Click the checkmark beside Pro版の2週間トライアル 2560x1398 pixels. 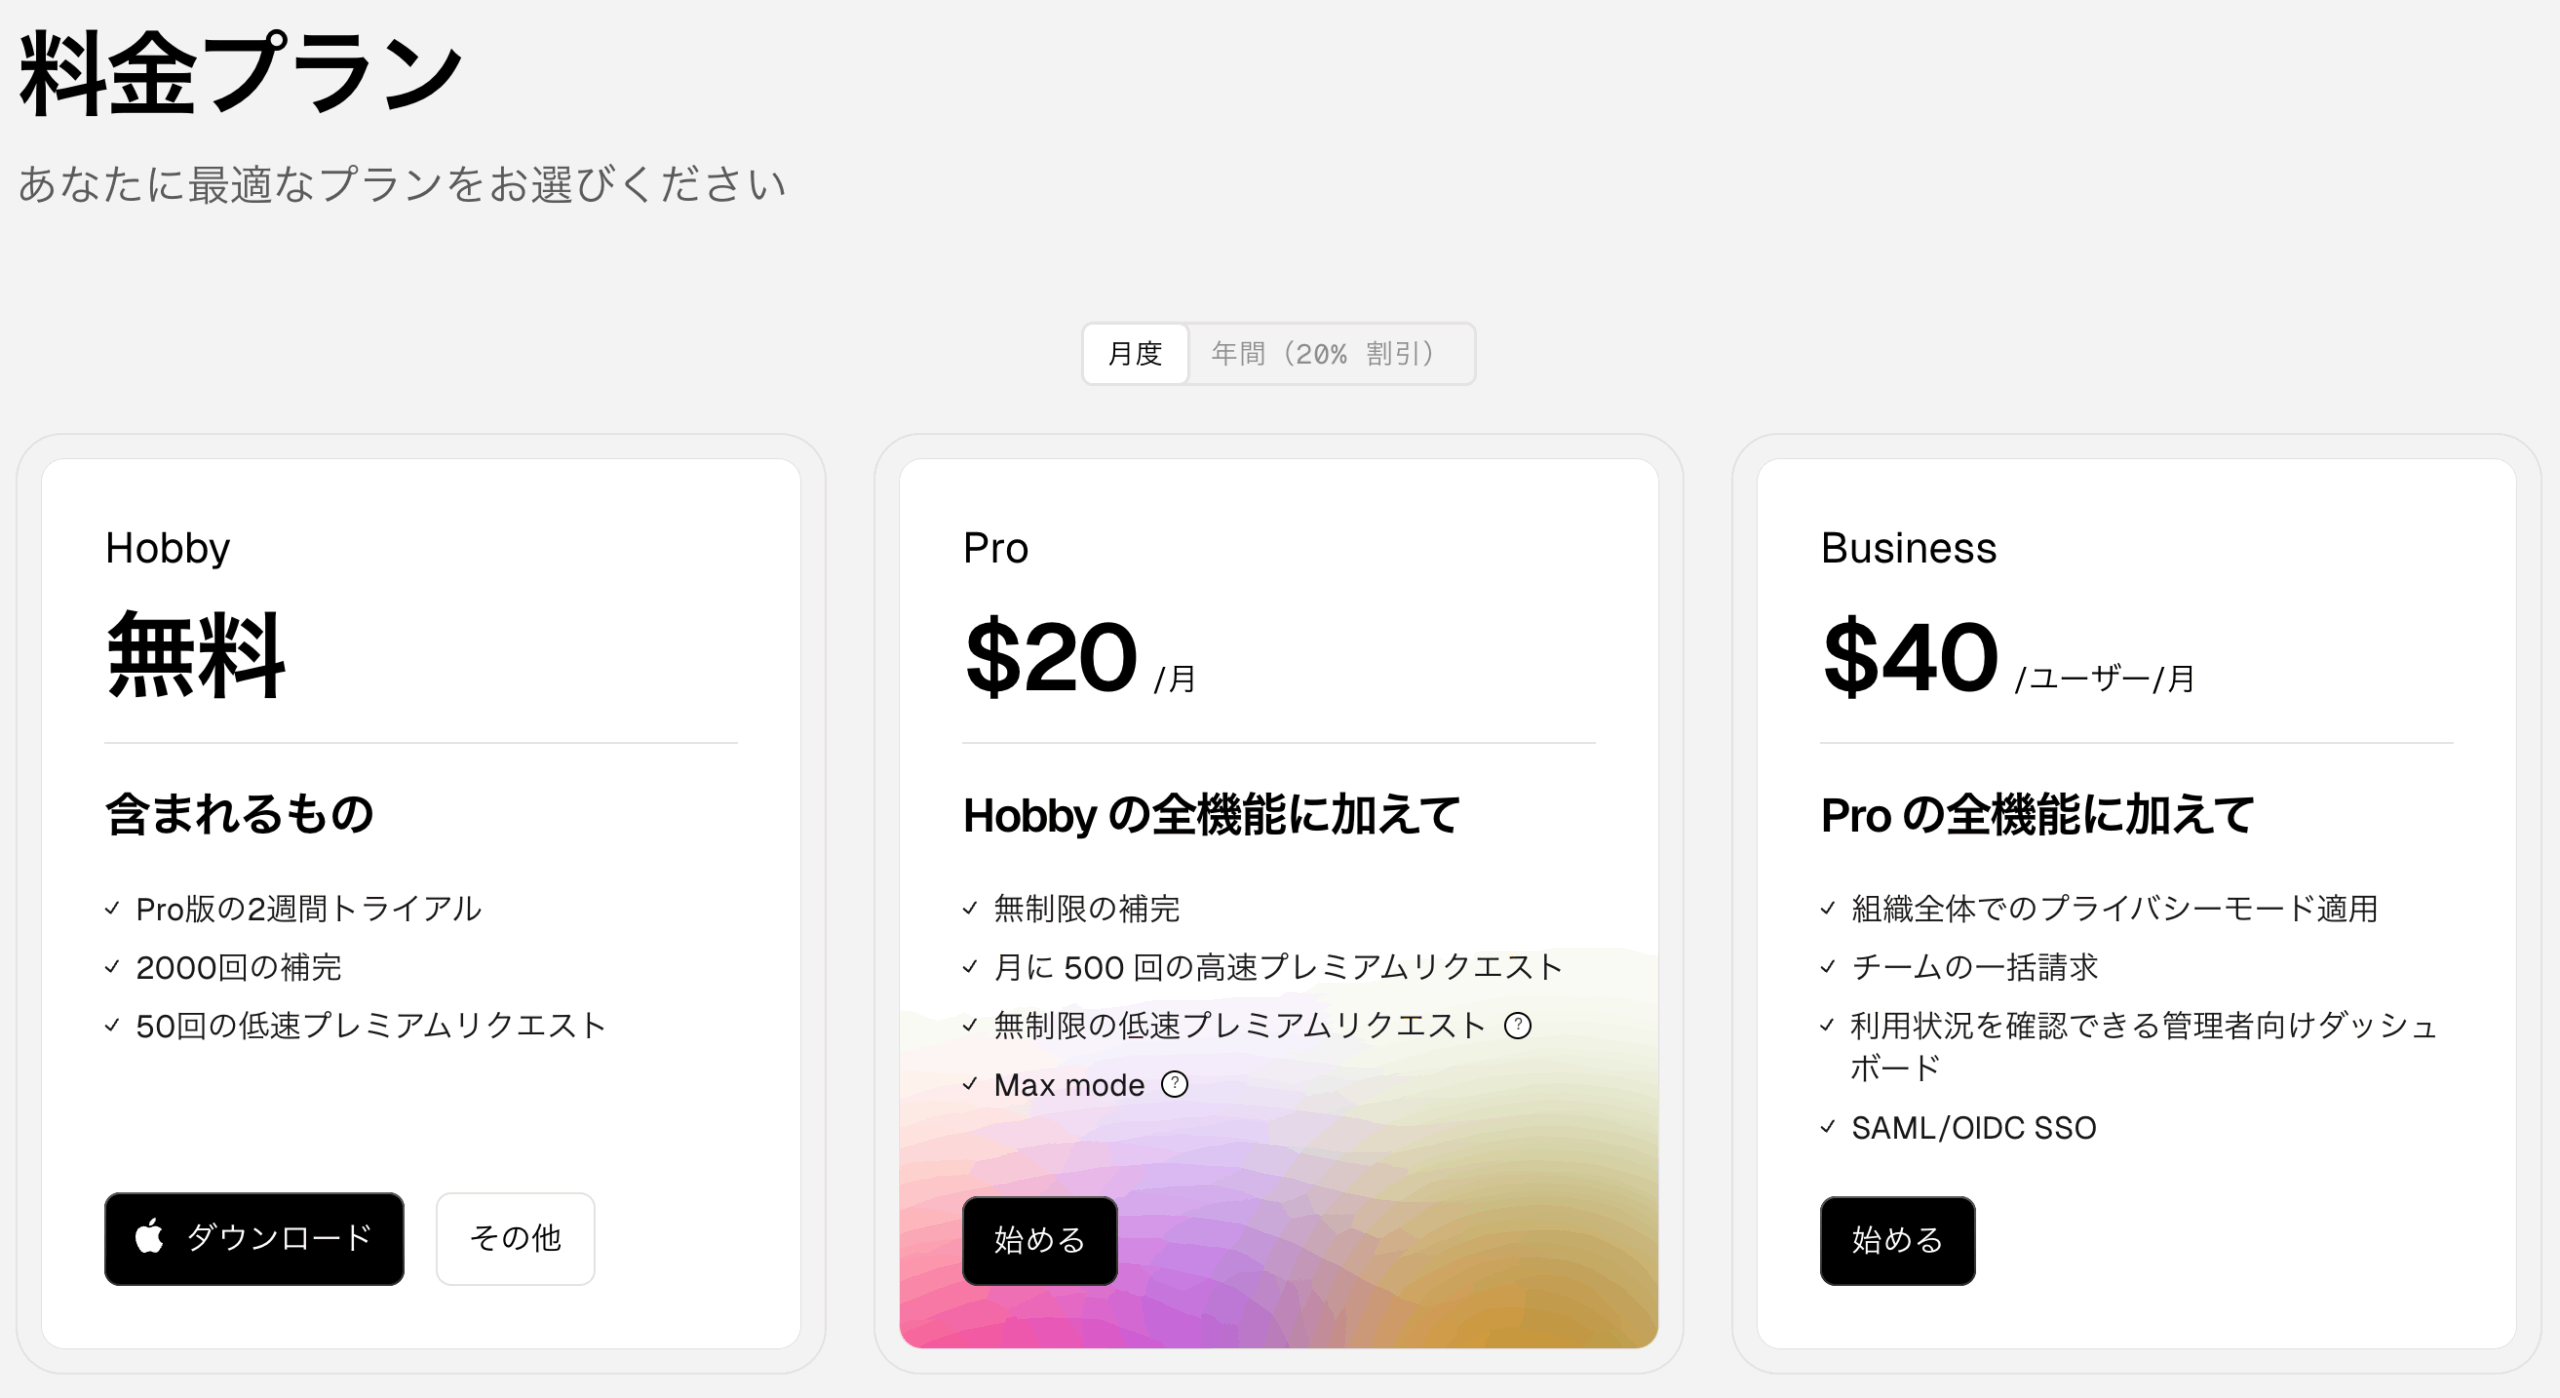point(112,908)
